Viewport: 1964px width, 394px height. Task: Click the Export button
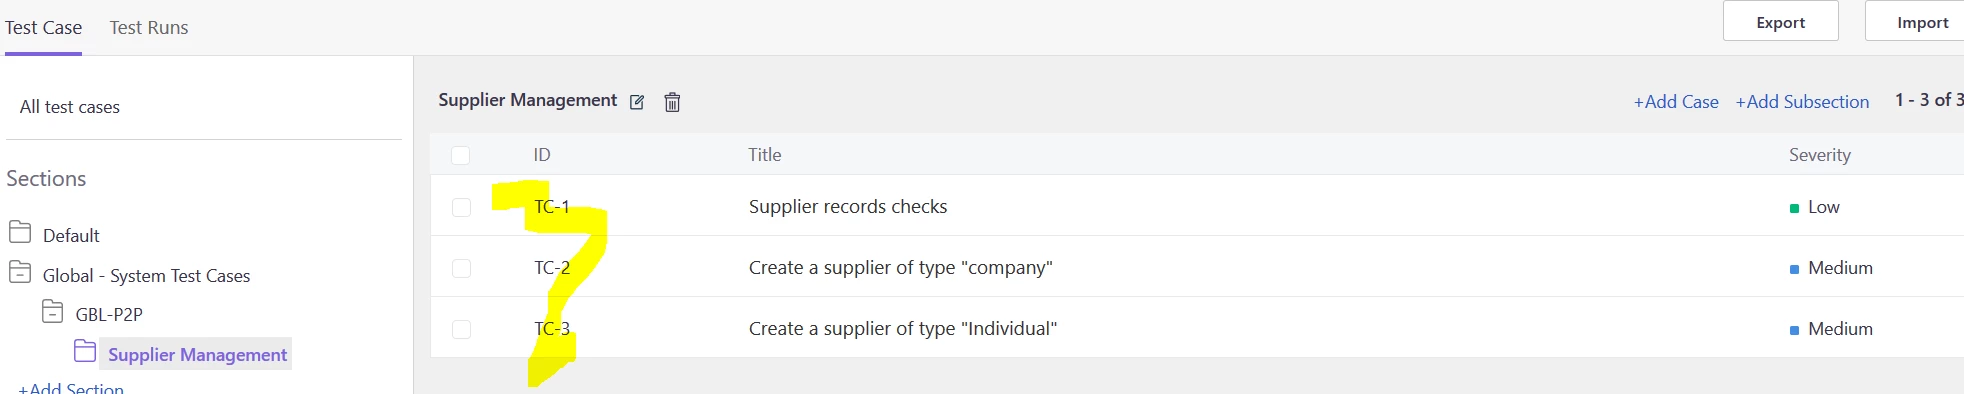tap(1780, 21)
